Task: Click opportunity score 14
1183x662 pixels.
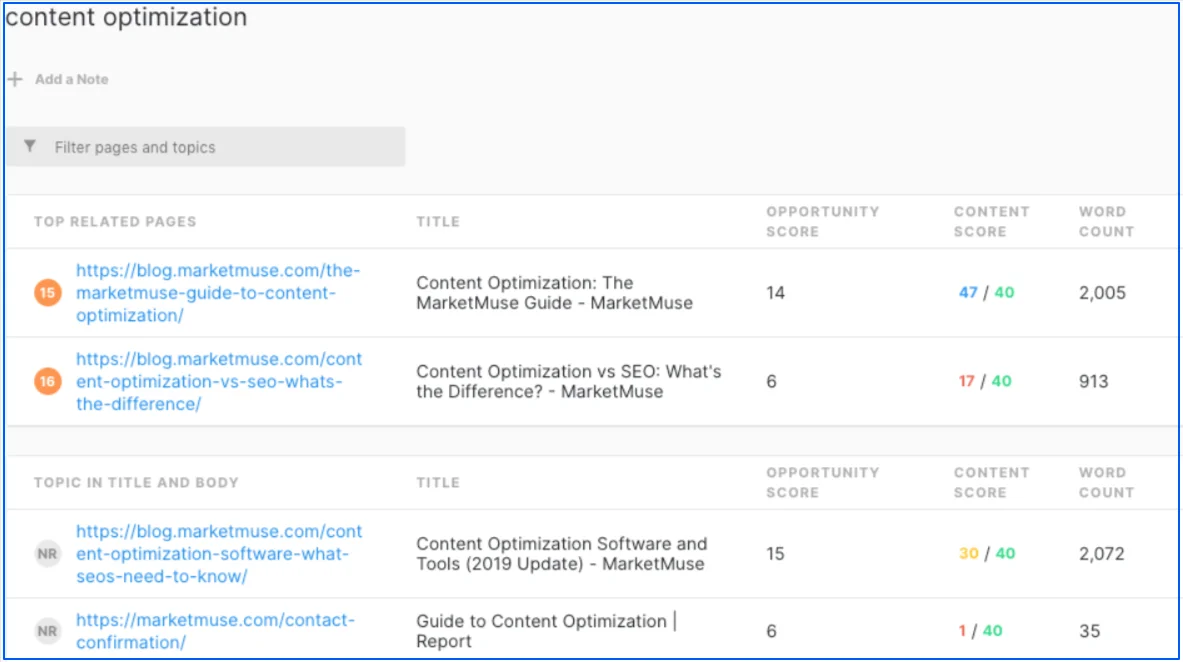Action: tap(776, 293)
